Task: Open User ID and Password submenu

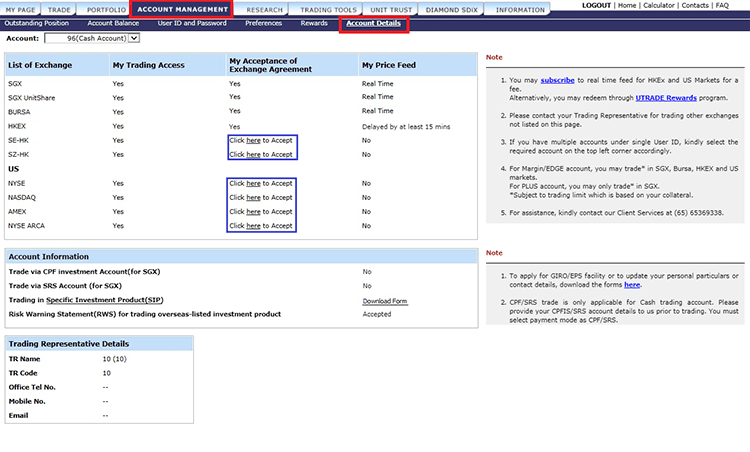Action: click(x=192, y=23)
